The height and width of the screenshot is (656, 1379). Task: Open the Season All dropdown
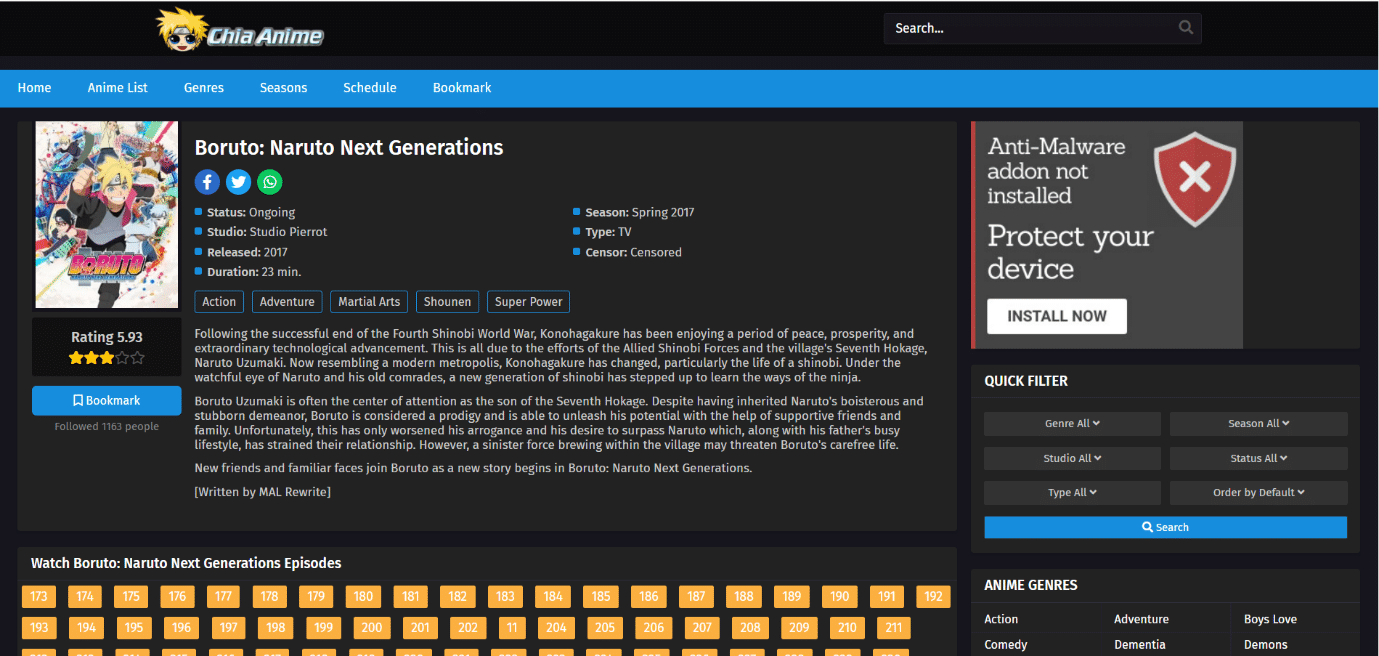coord(1258,424)
